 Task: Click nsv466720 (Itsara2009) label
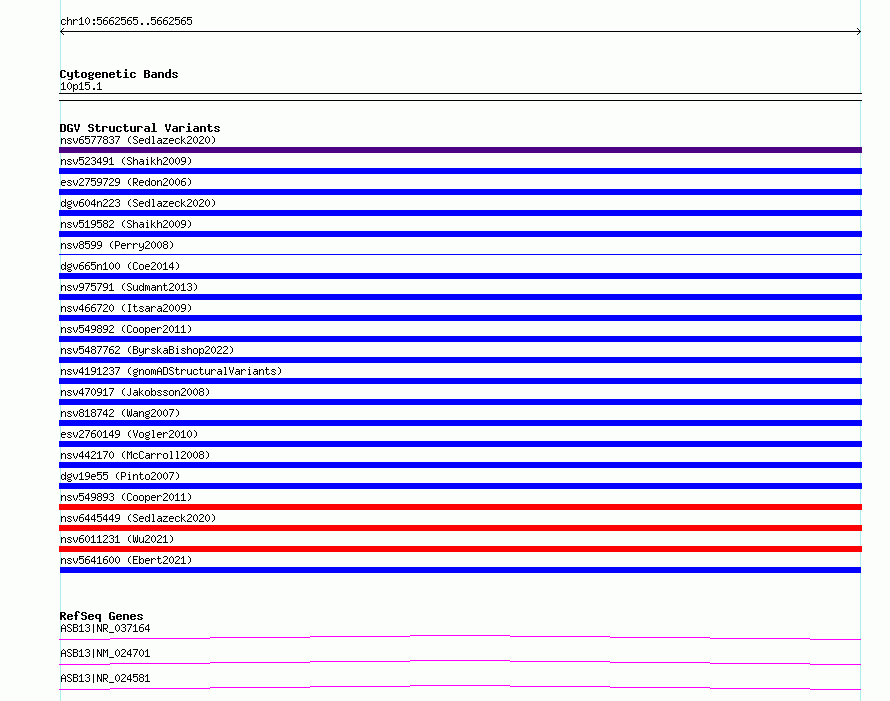[x=126, y=308]
